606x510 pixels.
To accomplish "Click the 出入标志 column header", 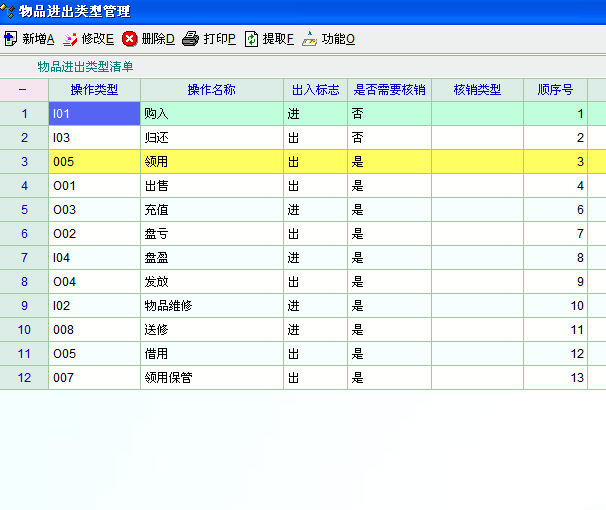I will pos(315,89).
